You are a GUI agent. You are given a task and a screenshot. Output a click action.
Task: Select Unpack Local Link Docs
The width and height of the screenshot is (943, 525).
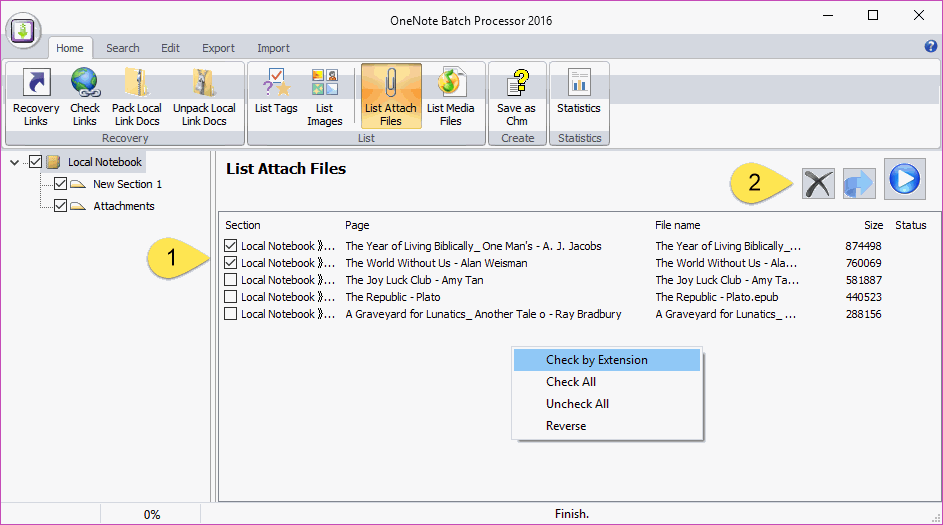[204, 97]
